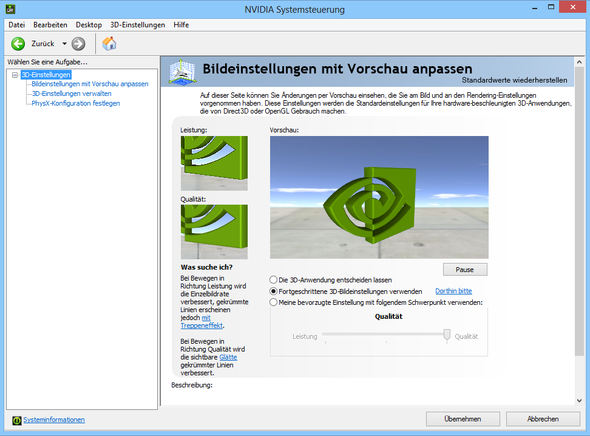
Task: Open the Systeminformationen link
Action: 54,420
